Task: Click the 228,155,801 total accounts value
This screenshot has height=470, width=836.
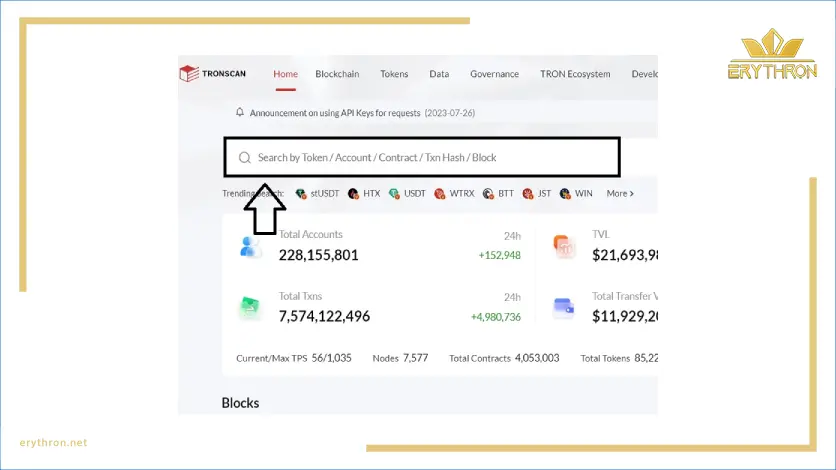Action: (x=318, y=255)
